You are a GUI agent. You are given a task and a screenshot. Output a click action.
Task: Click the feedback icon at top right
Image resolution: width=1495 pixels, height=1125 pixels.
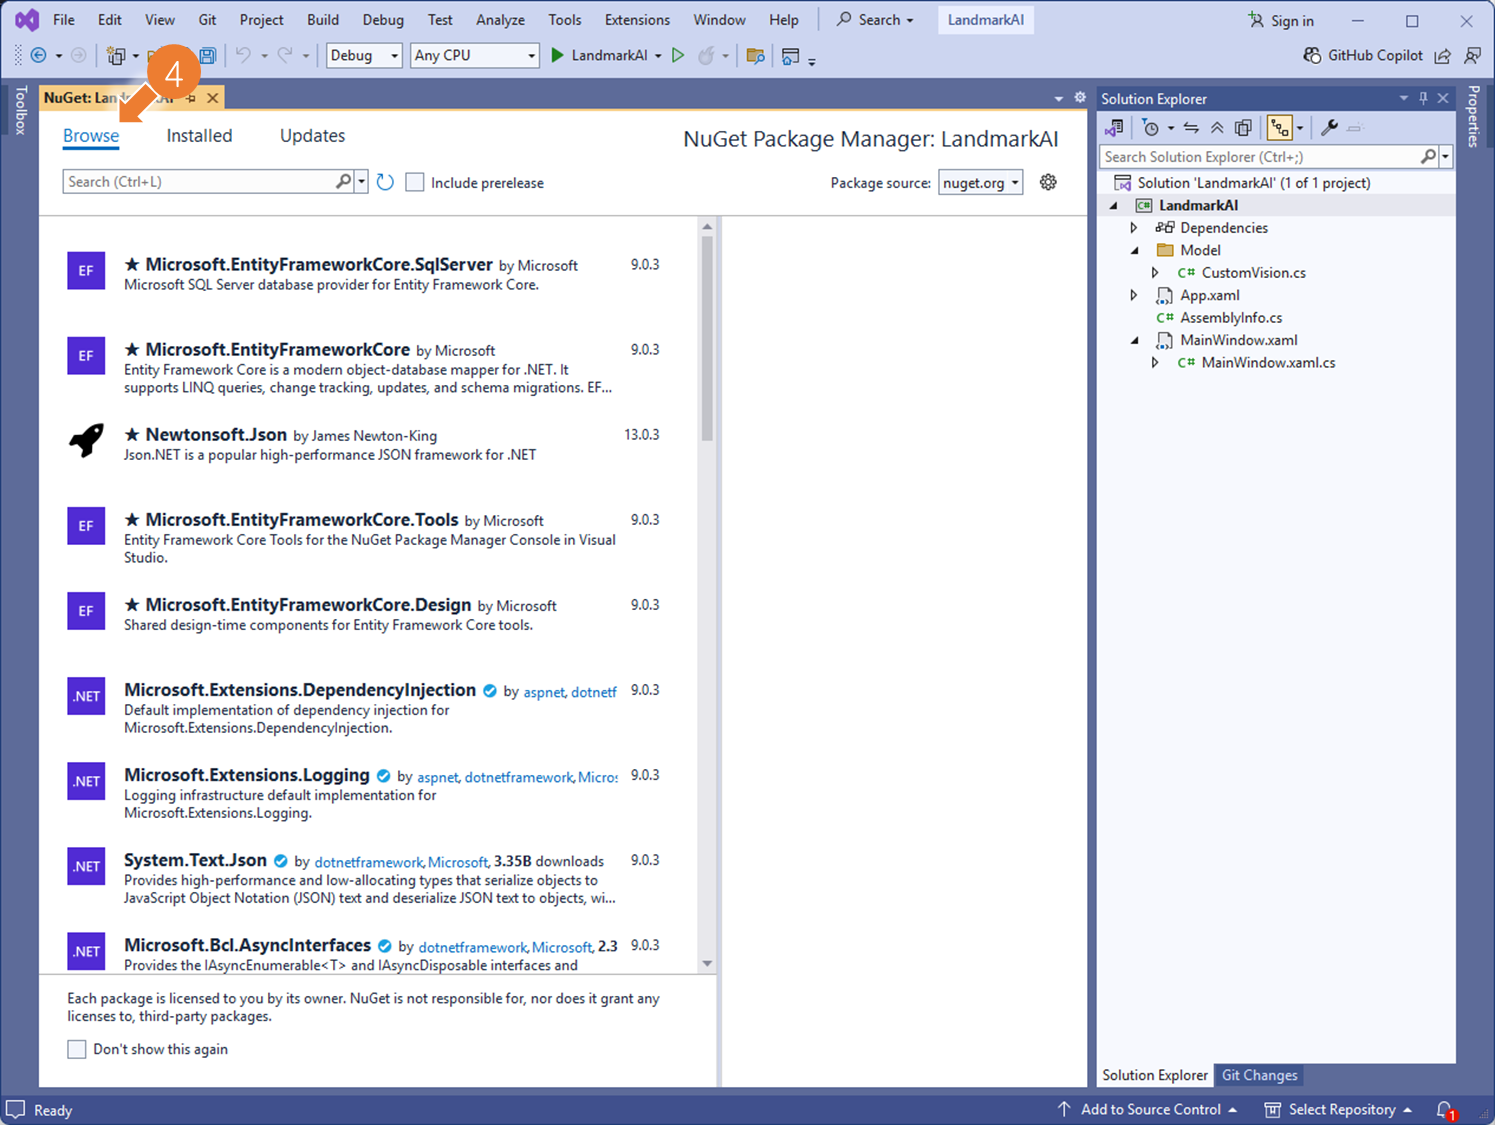pyautogui.click(x=1472, y=56)
